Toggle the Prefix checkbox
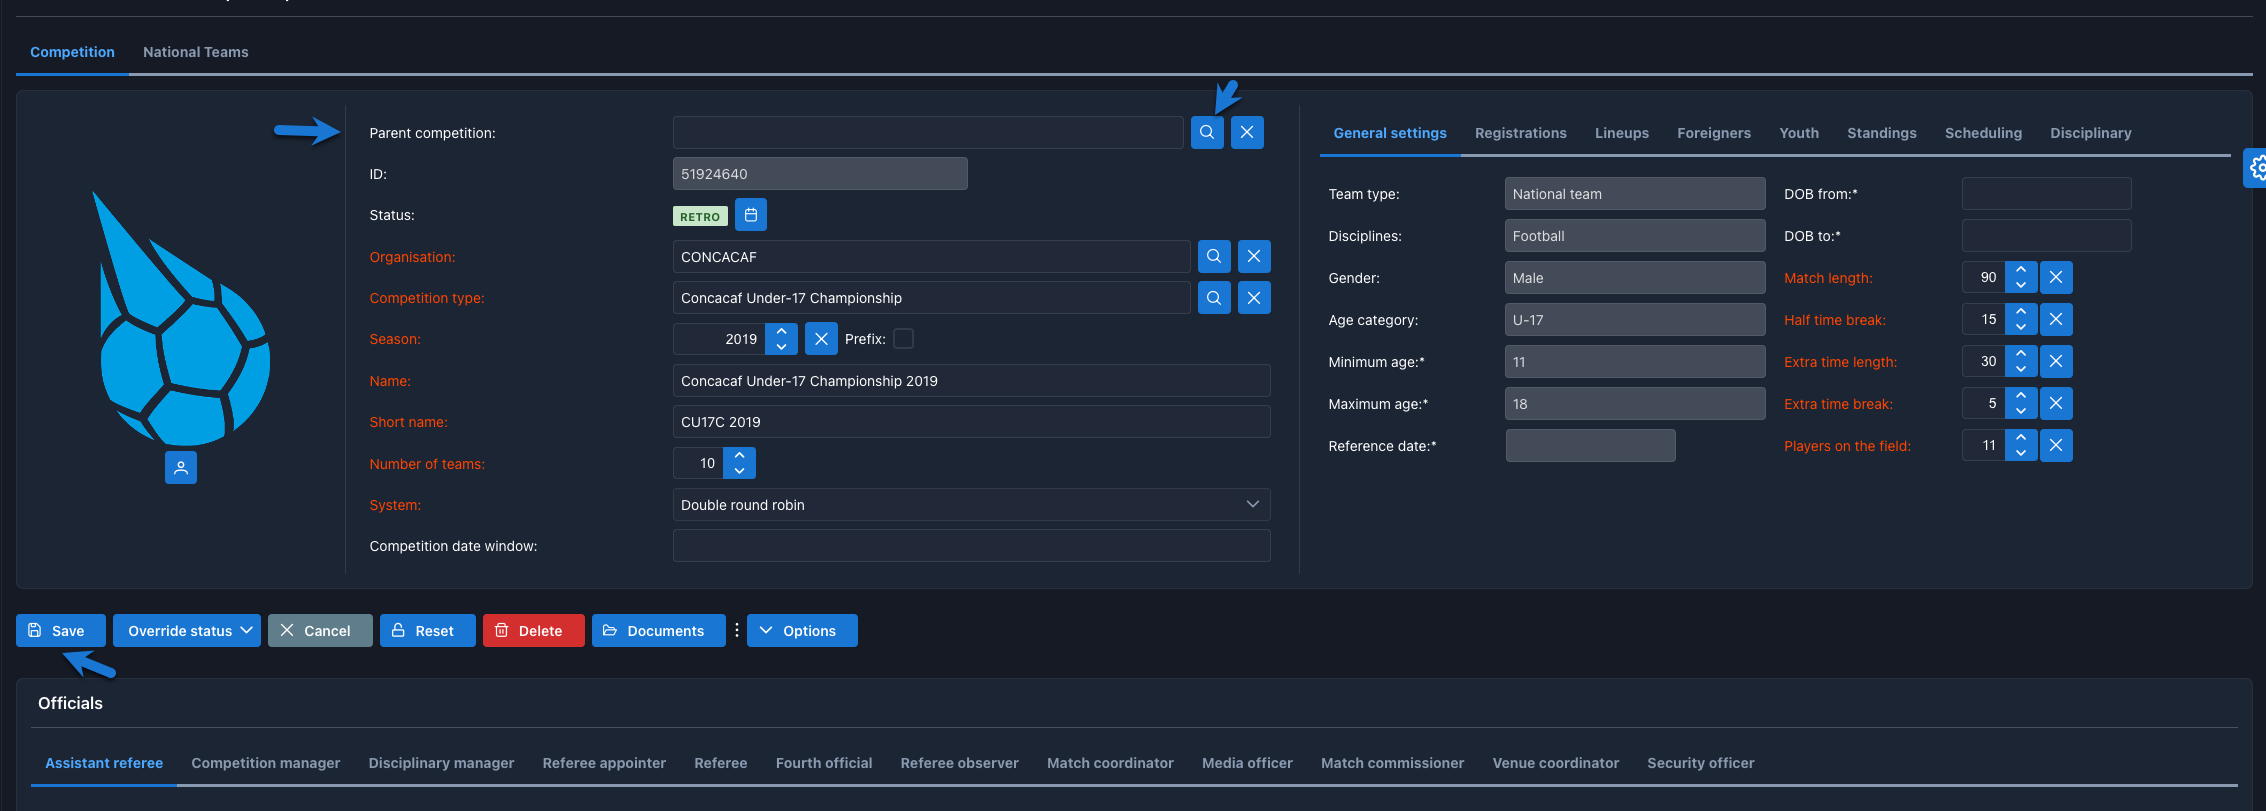 pos(903,339)
